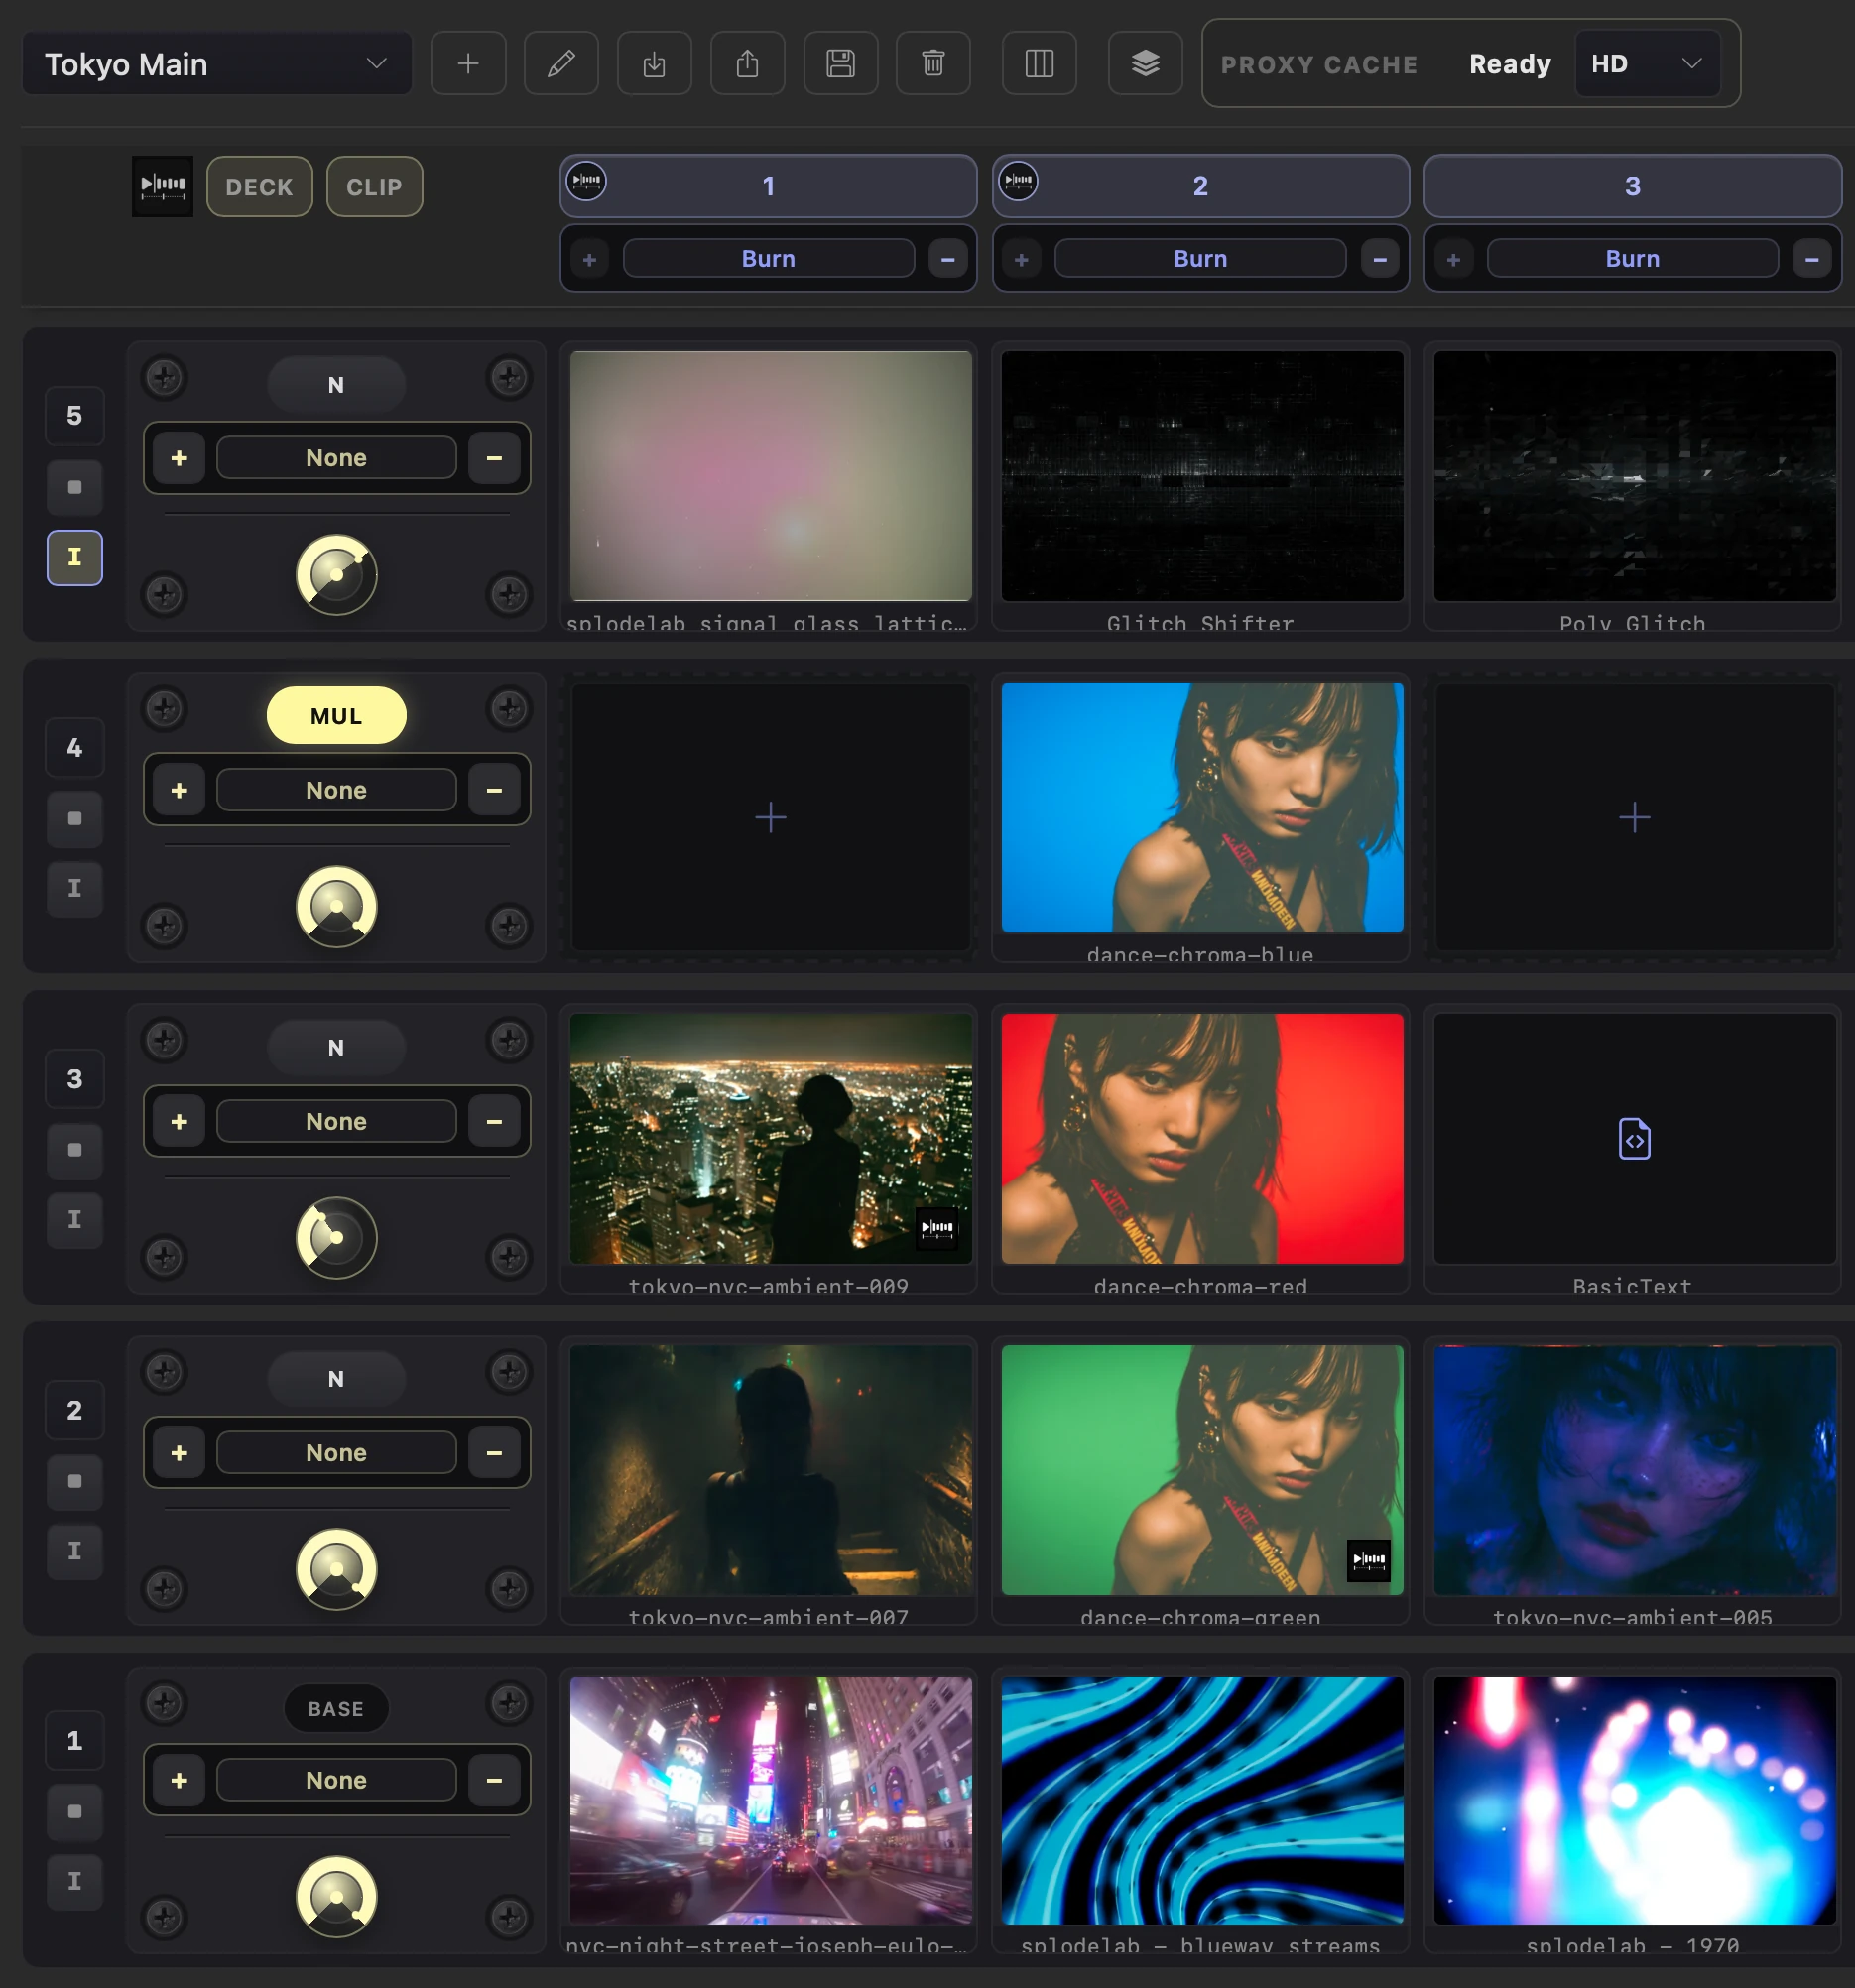Click the import download icon

coord(654,64)
